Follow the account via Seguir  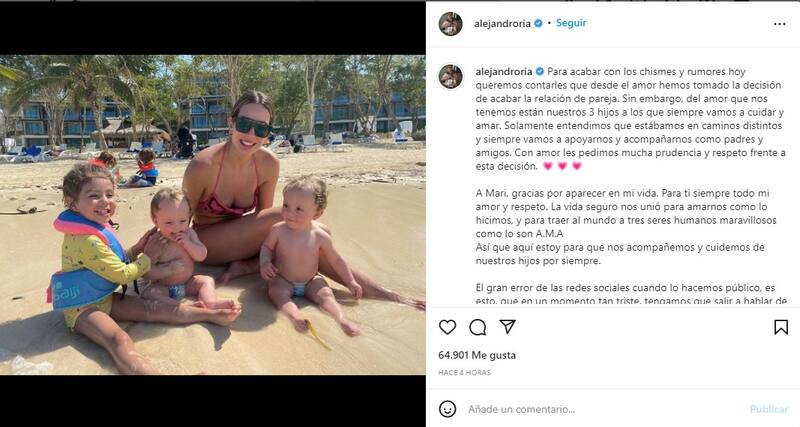571,23
